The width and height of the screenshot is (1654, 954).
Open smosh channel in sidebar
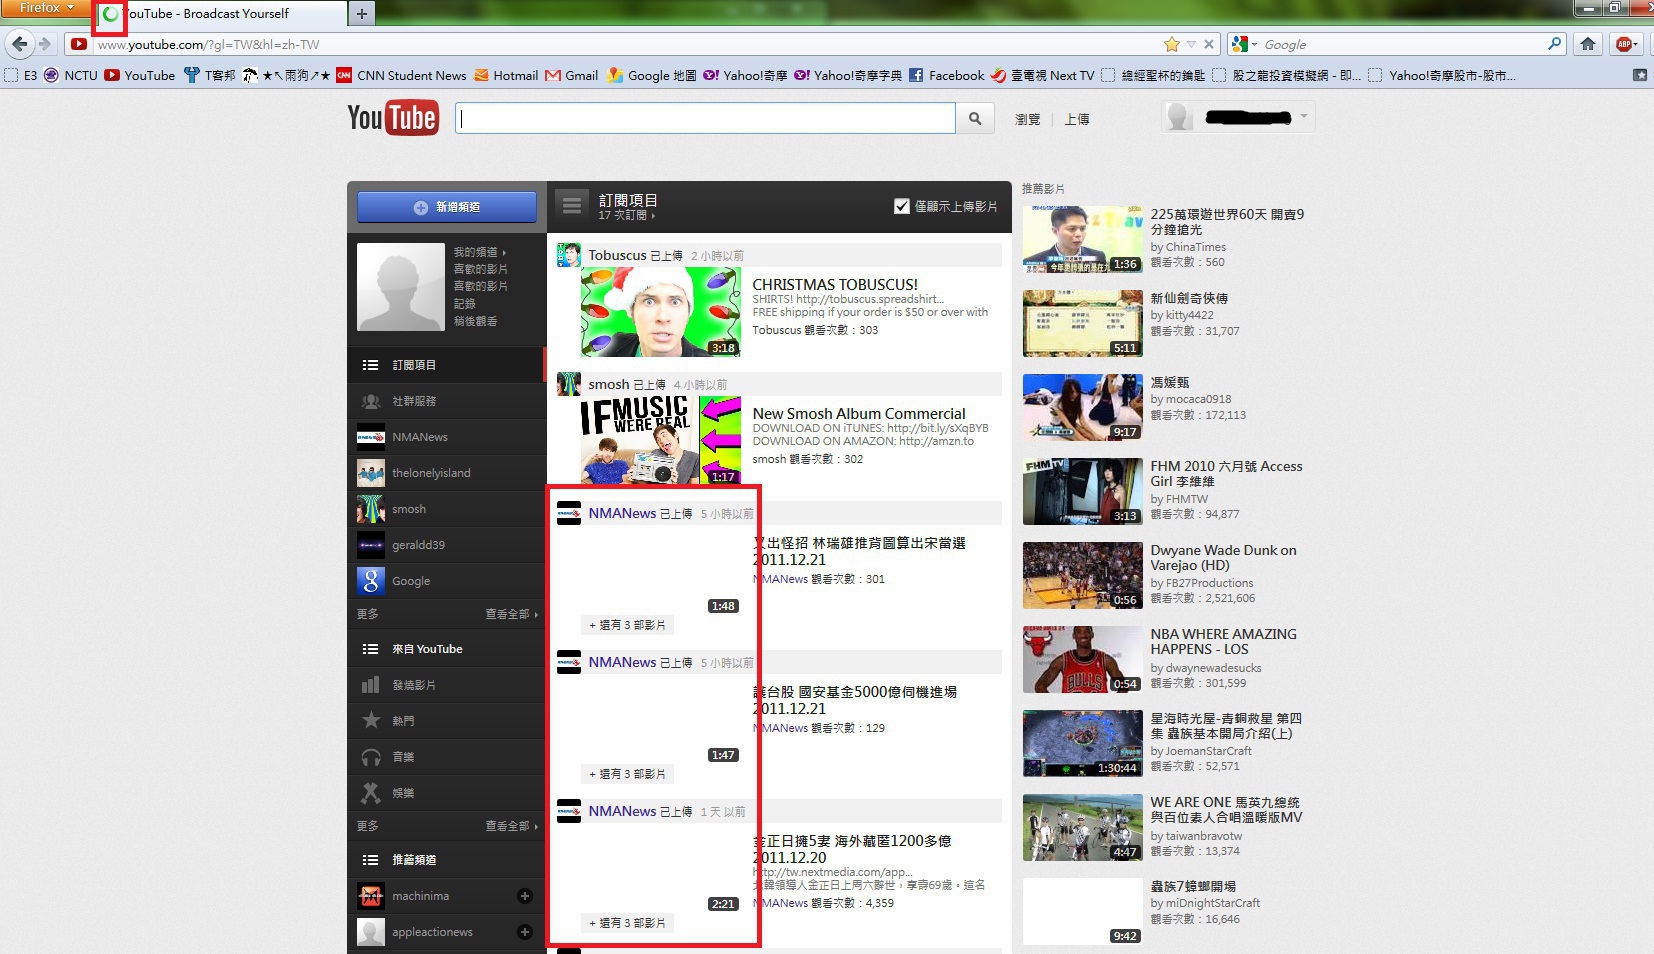pyautogui.click(x=446, y=509)
